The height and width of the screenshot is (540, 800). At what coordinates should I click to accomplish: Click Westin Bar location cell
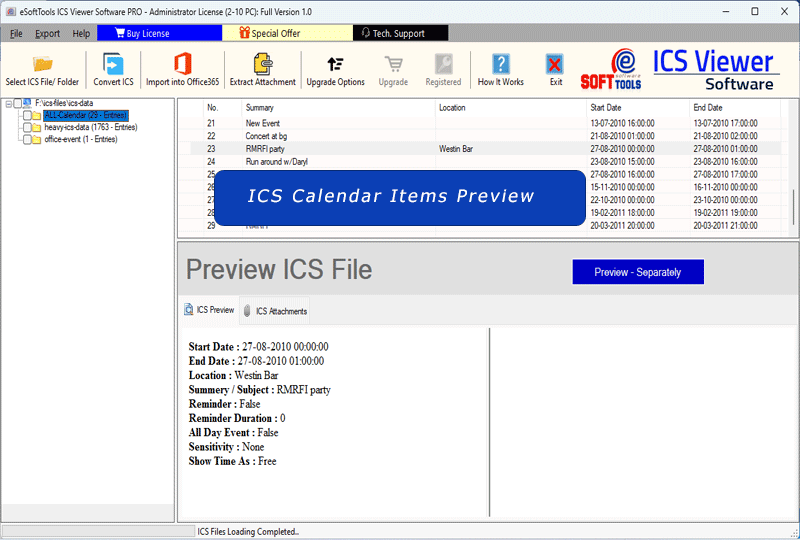(x=456, y=149)
